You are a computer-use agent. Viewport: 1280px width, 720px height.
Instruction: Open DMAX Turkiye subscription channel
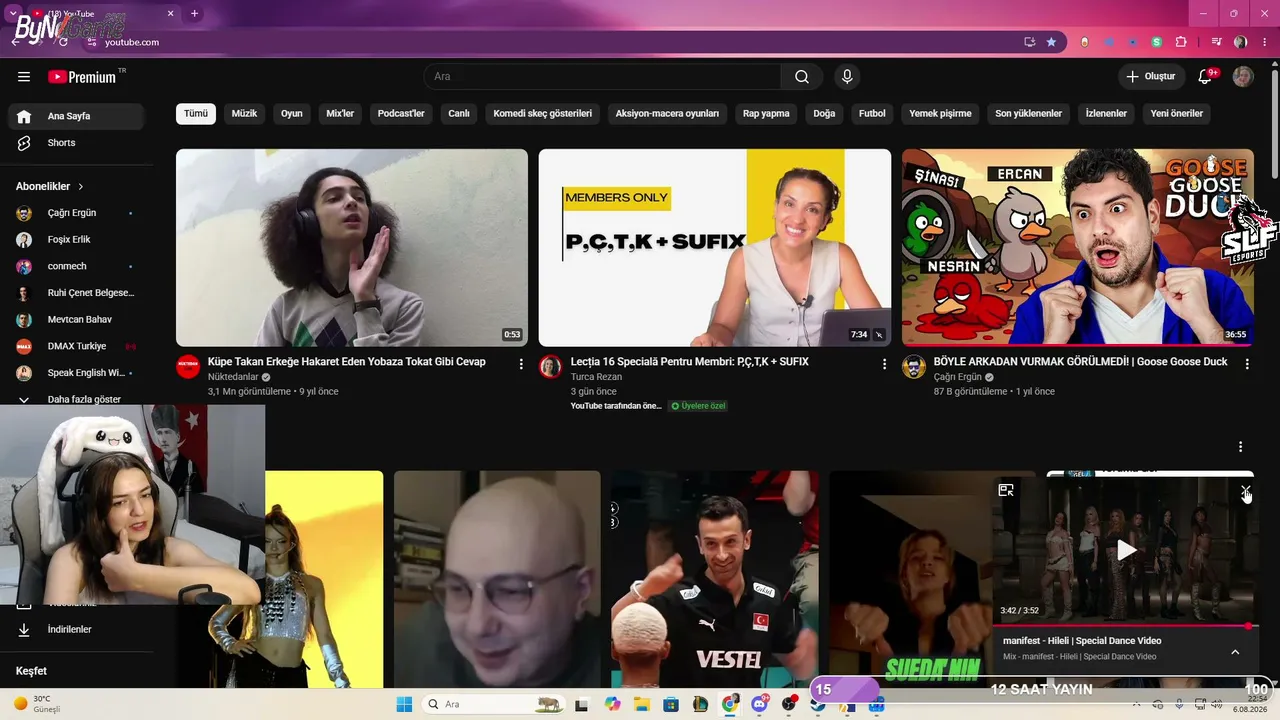76,346
